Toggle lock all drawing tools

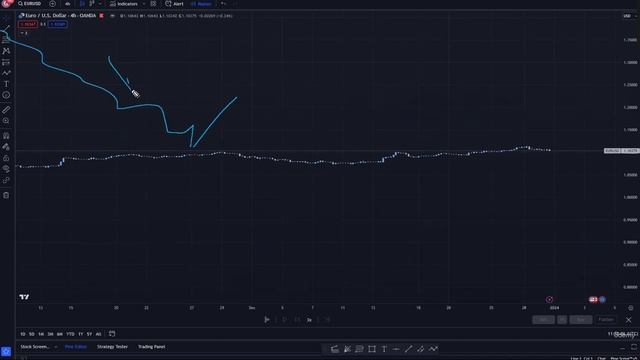[x=6, y=158]
